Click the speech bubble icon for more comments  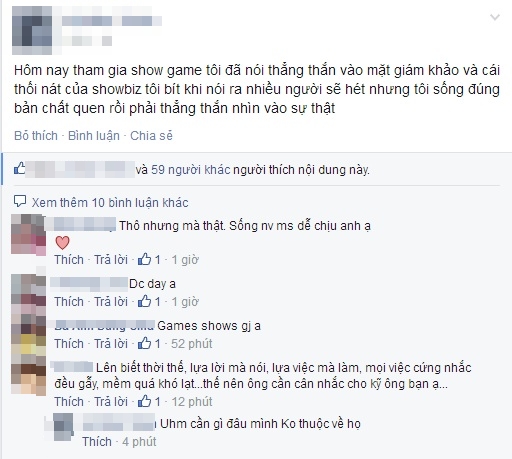point(20,201)
